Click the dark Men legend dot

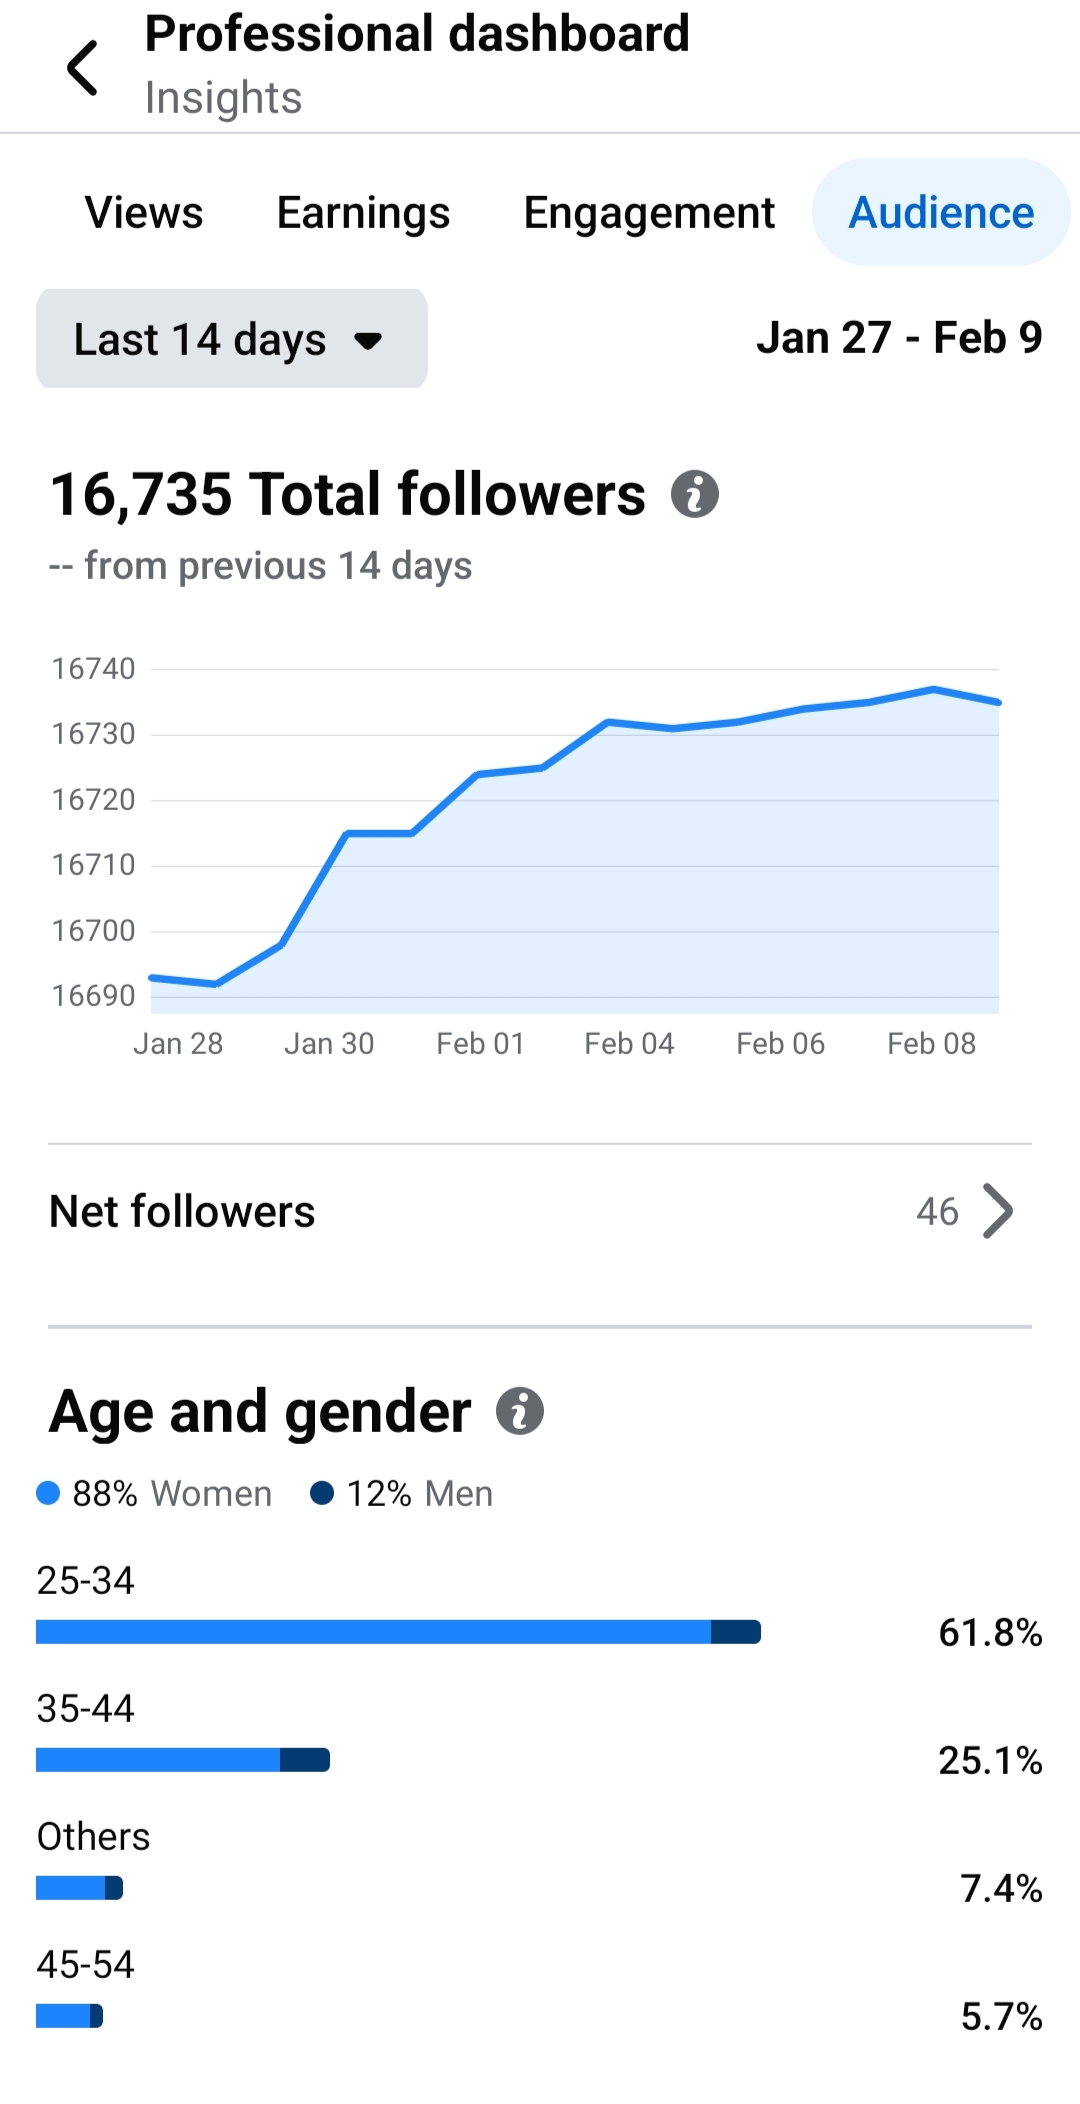[322, 1493]
